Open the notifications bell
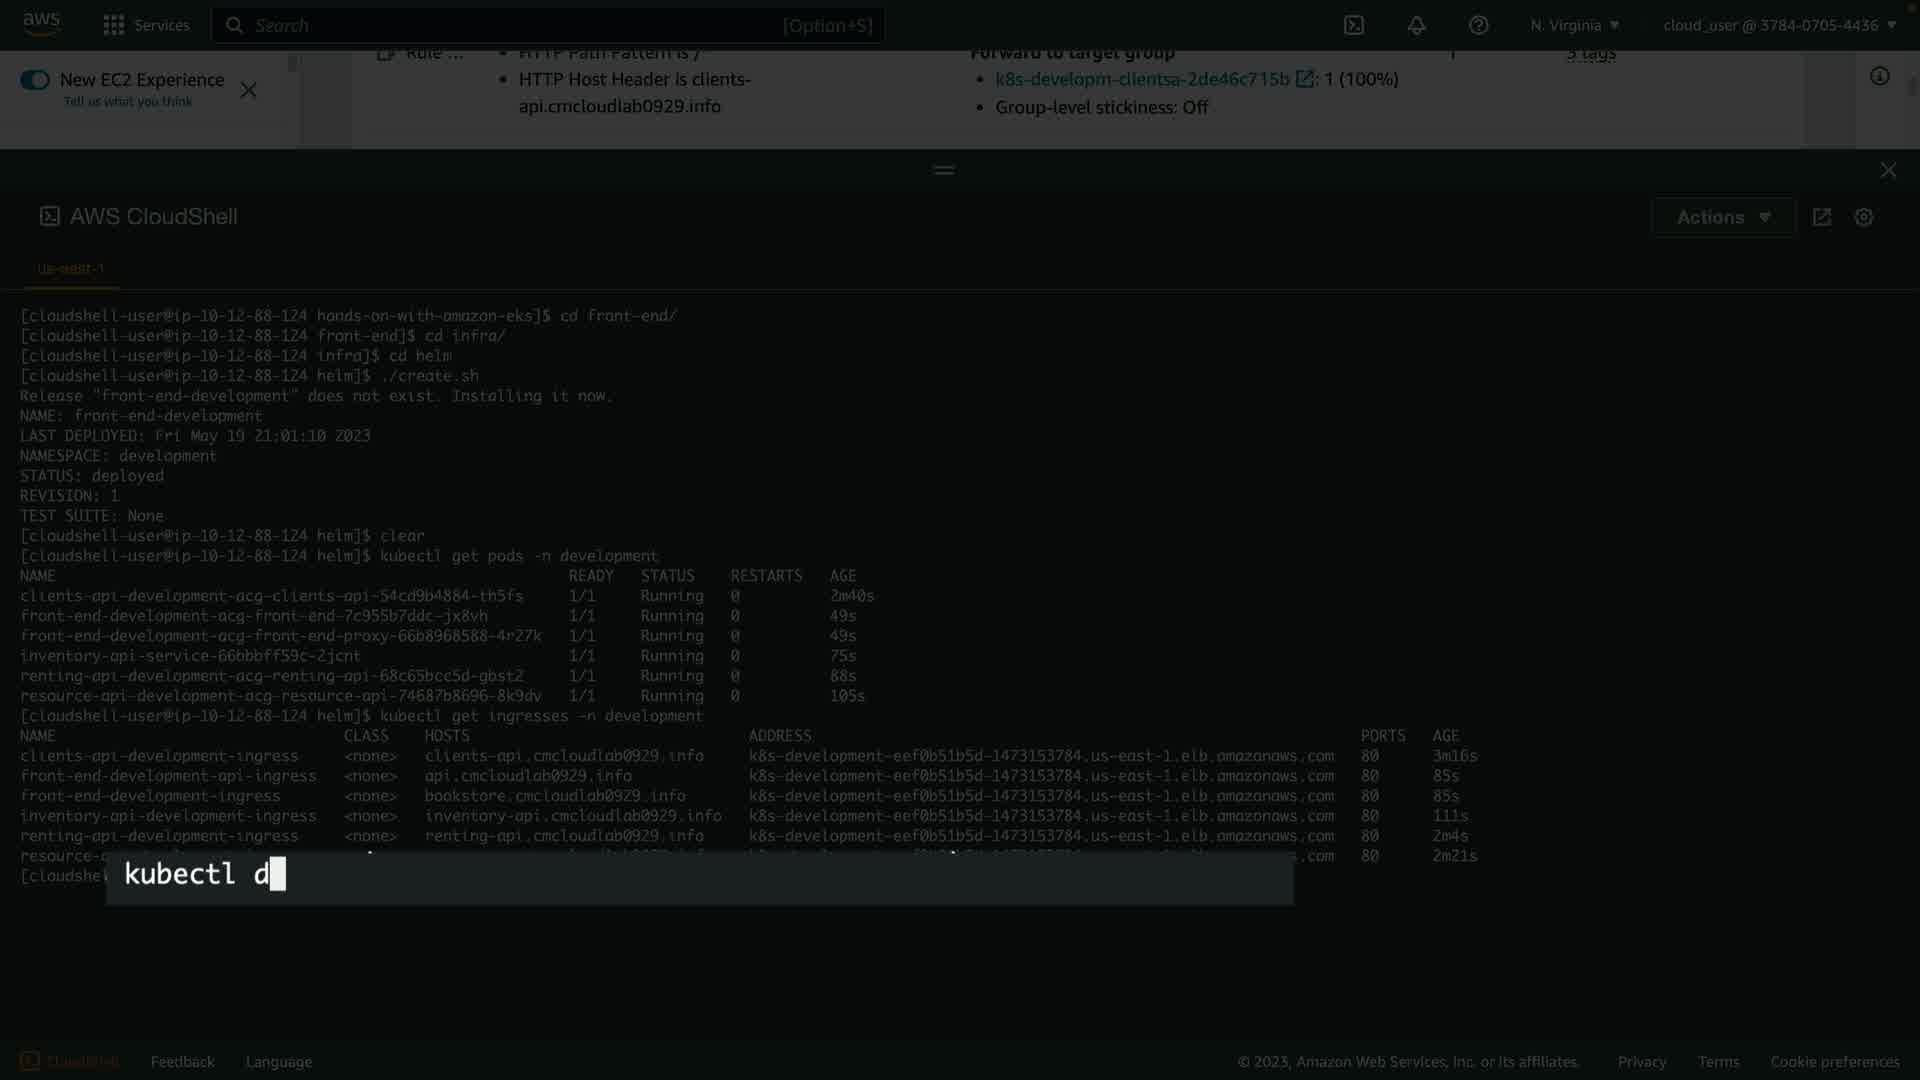This screenshot has height=1080, width=1920. (1416, 25)
